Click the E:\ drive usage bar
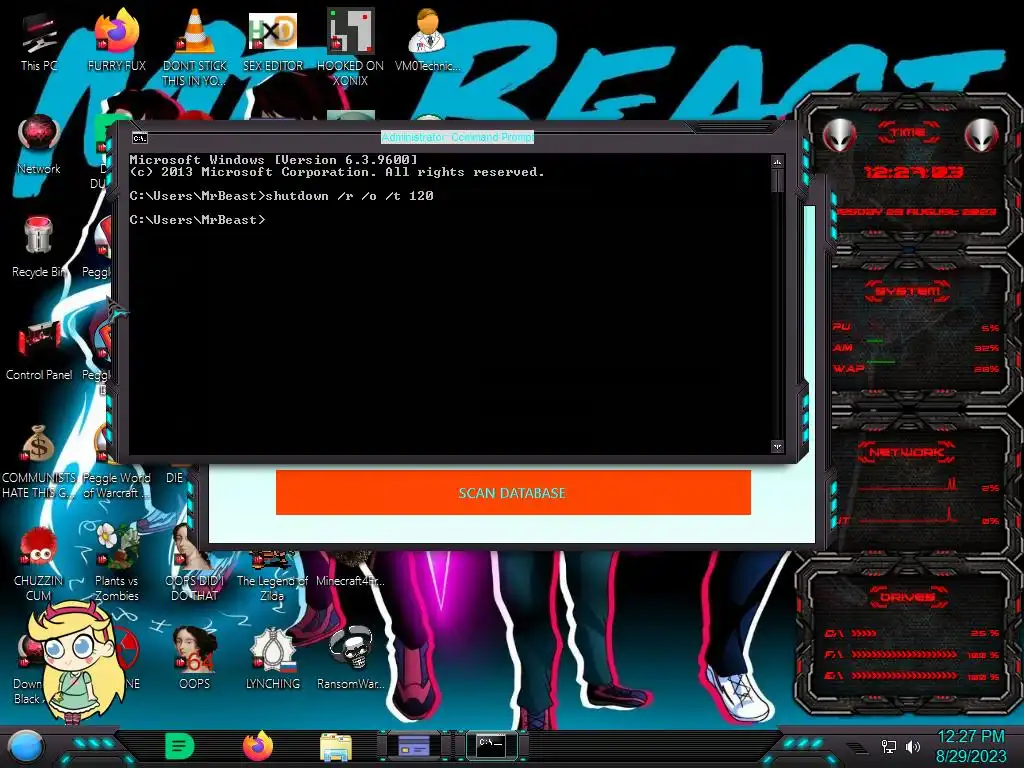 pyautogui.click(x=904, y=675)
